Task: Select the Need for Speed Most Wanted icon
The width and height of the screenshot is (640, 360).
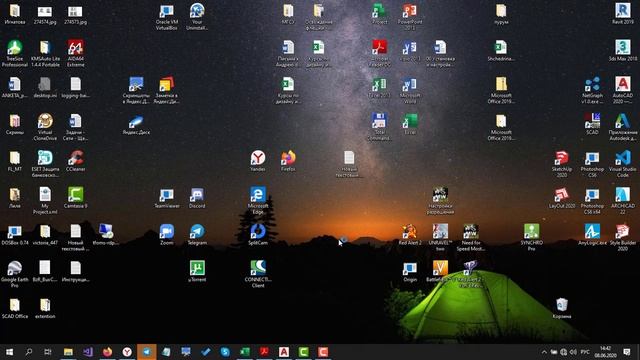Action: pos(471,237)
